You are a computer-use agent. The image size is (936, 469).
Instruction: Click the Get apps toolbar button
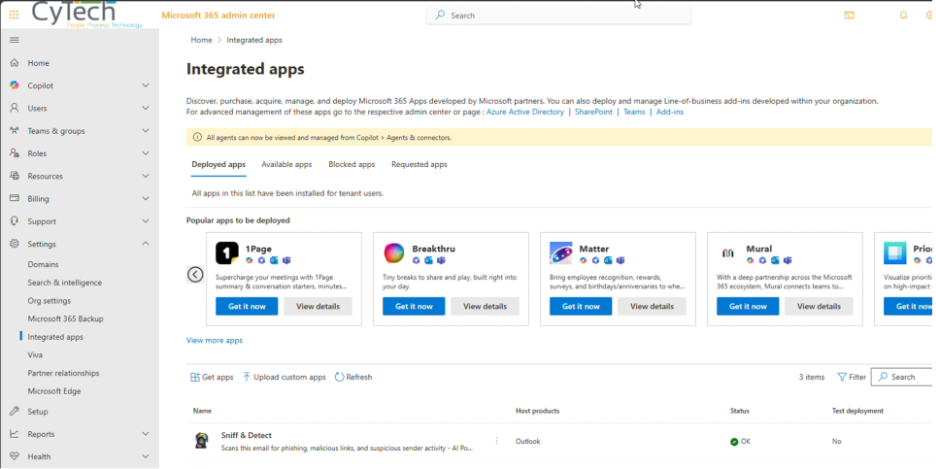(212, 377)
